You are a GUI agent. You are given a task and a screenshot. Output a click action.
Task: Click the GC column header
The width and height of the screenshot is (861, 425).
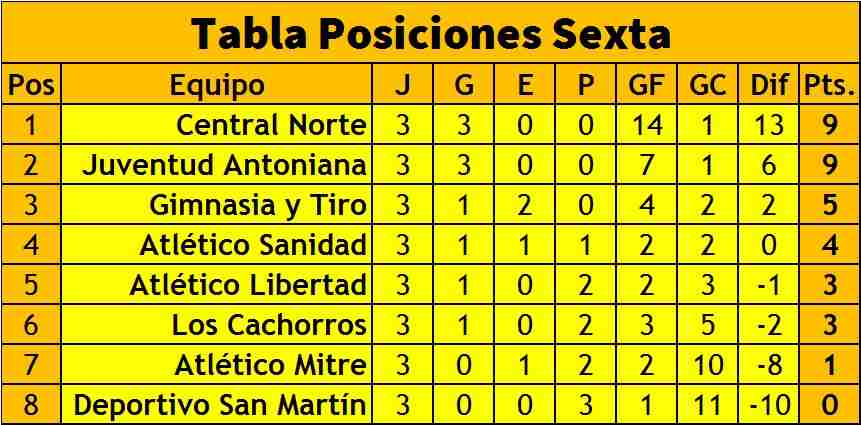pos(707,84)
